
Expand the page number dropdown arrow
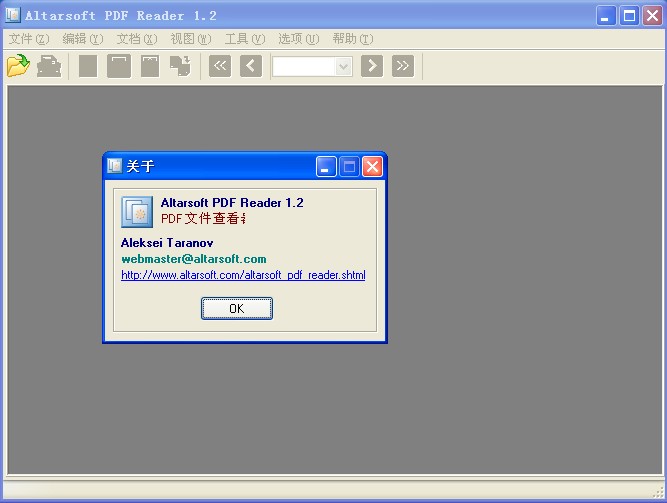343,67
